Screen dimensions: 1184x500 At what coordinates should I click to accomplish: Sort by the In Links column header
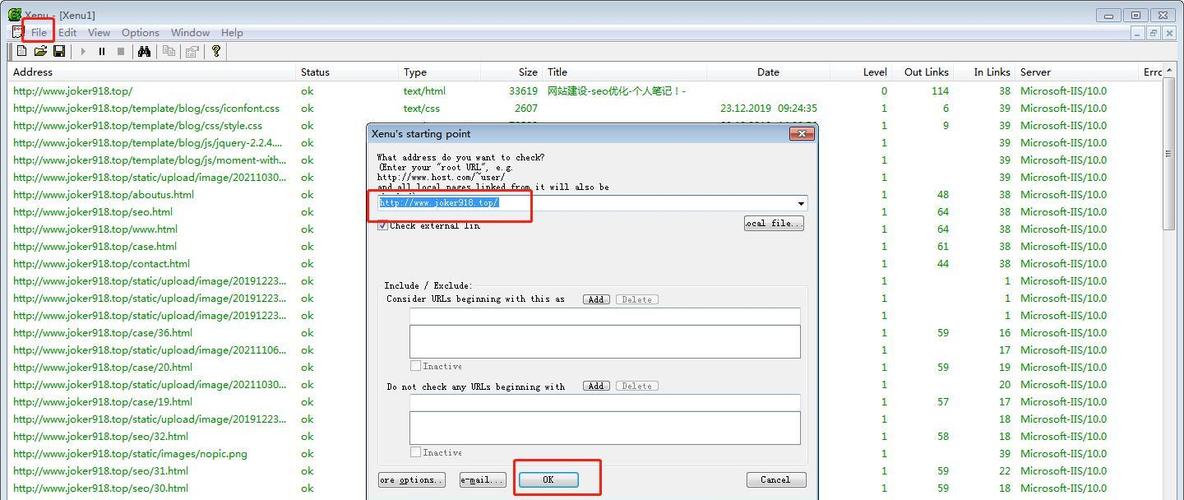(x=984, y=72)
